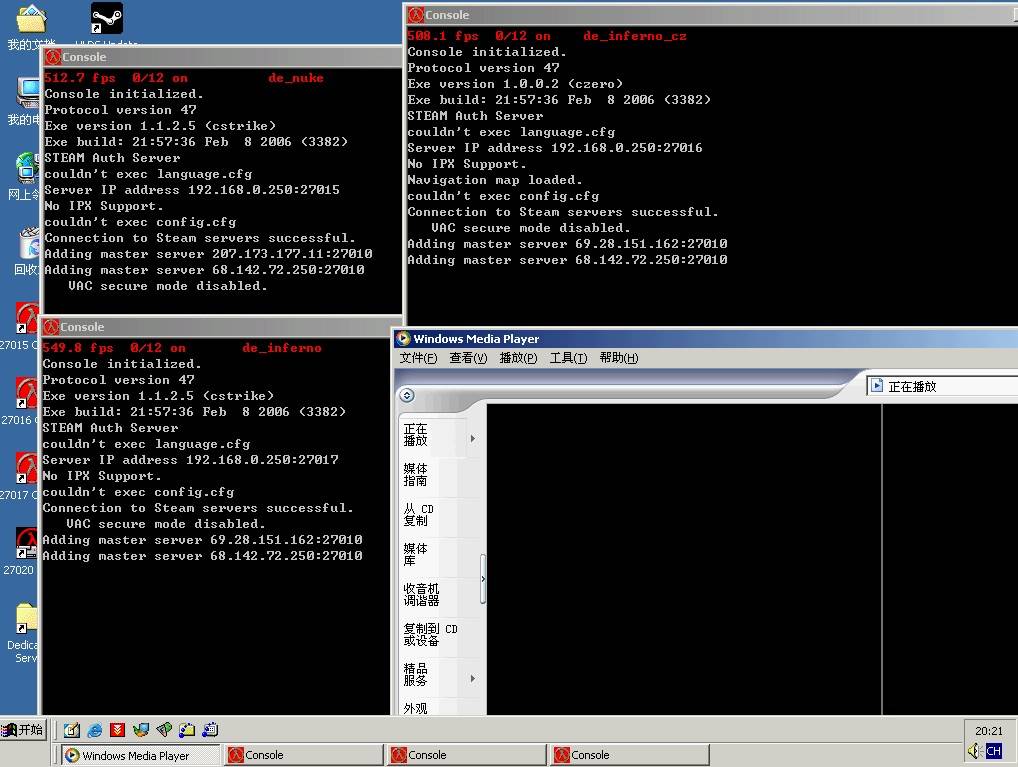The width and height of the screenshot is (1018, 767).
Task: Open the 开始 Start button
Action: tap(23, 730)
